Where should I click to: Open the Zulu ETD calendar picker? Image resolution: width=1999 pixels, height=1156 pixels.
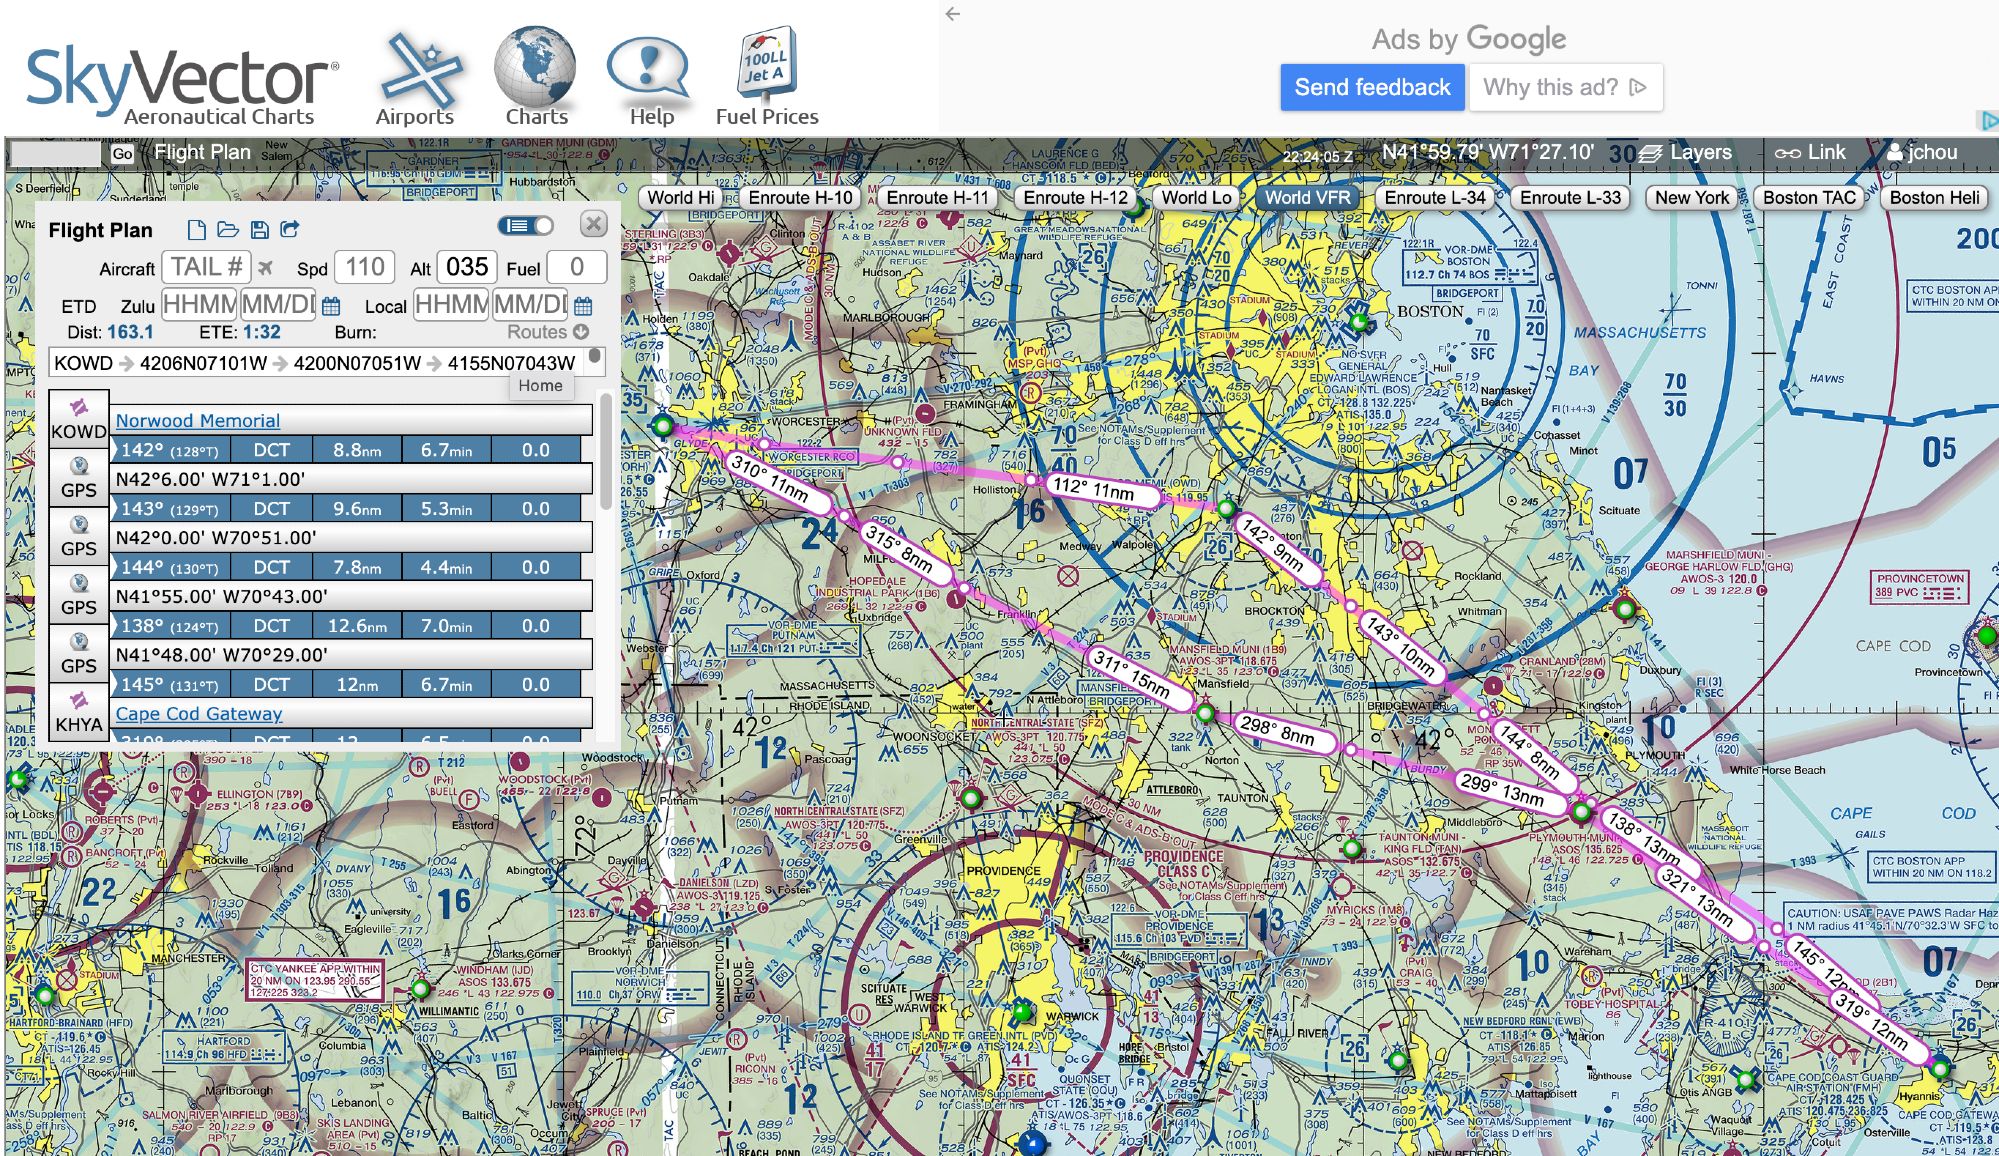[x=332, y=306]
